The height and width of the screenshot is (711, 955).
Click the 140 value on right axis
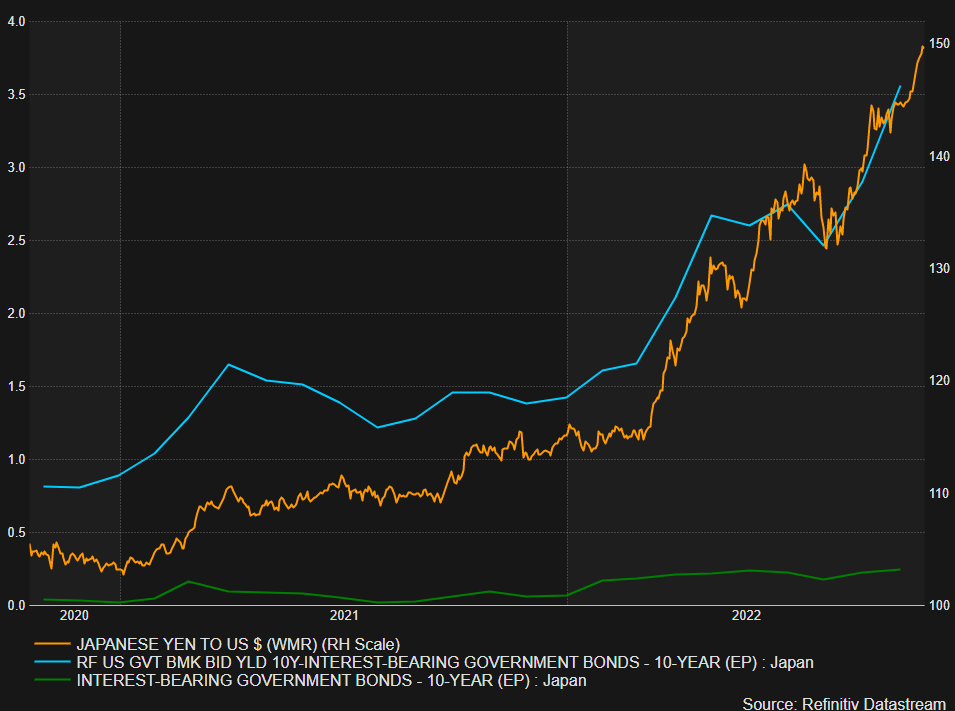(940, 156)
